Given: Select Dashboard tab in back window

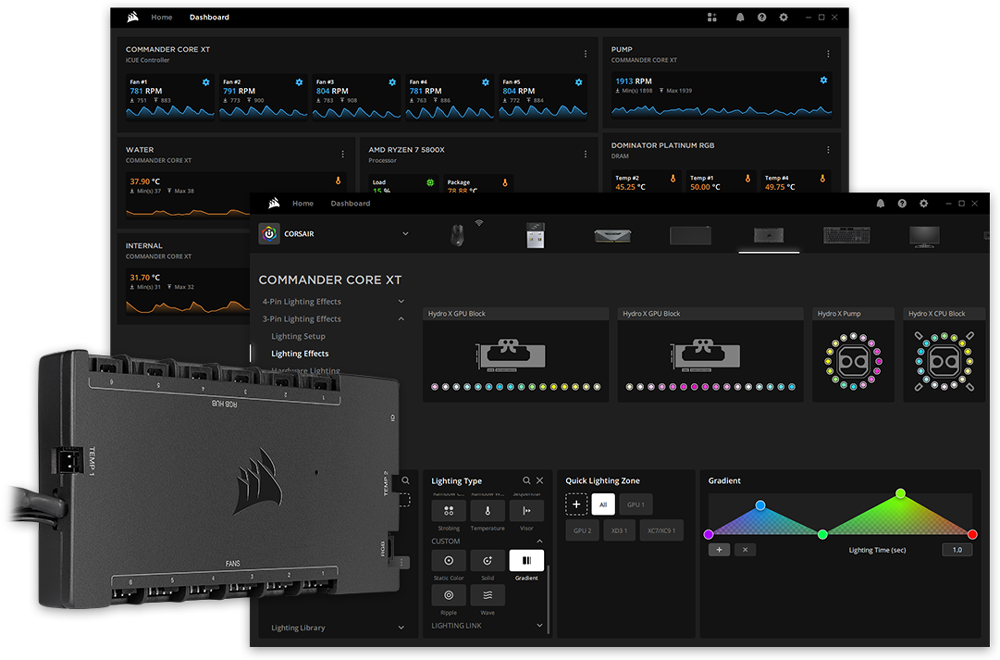Looking at the screenshot, I should point(209,17).
